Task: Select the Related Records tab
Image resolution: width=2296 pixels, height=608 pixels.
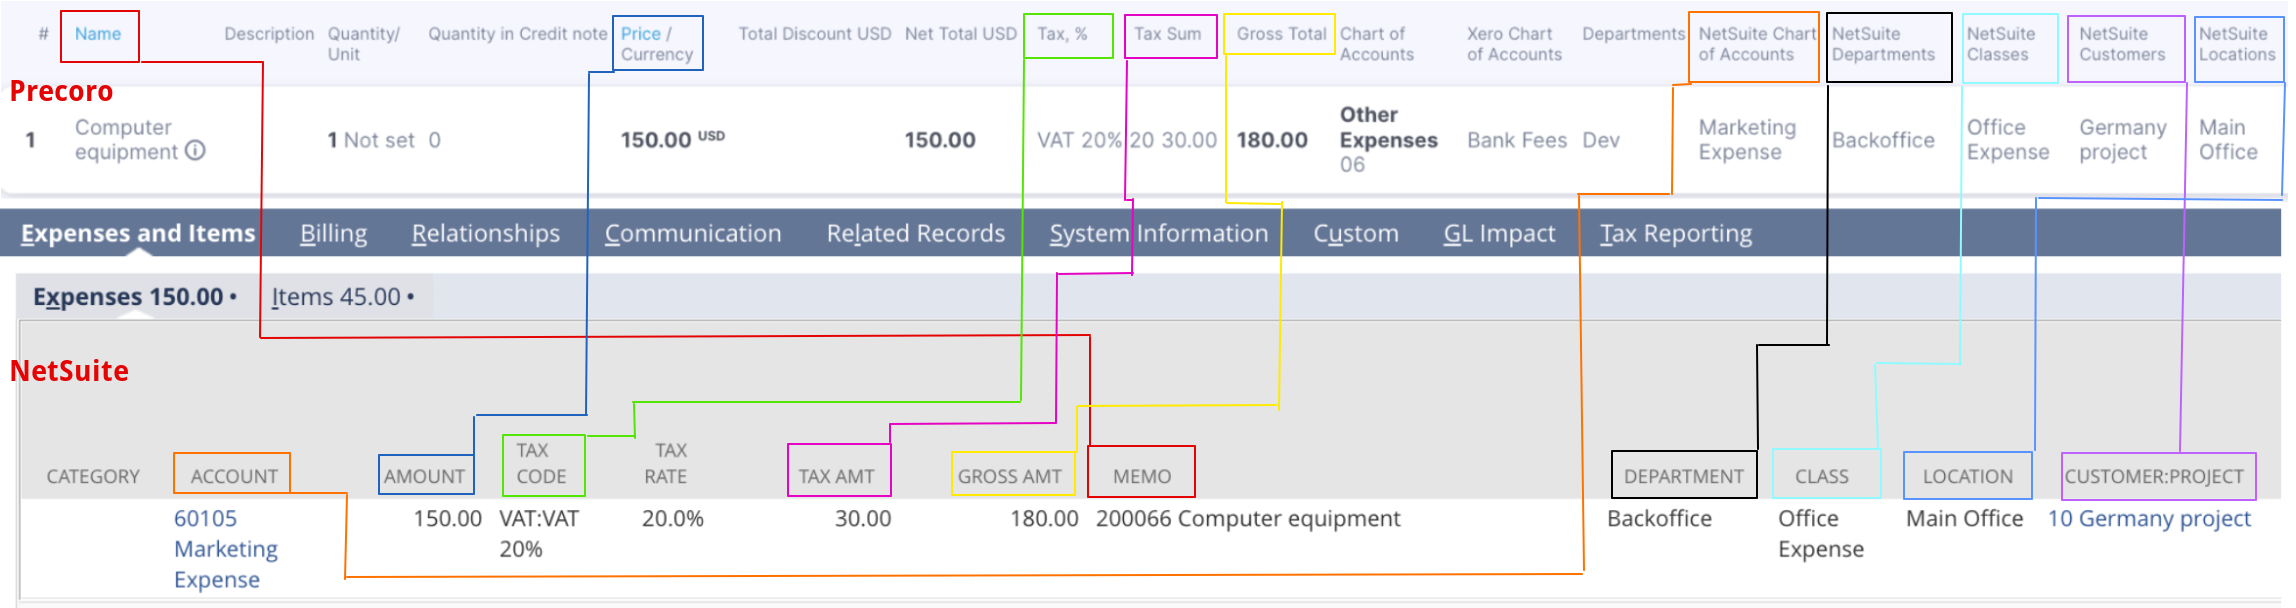Action: pyautogui.click(x=916, y=233)
